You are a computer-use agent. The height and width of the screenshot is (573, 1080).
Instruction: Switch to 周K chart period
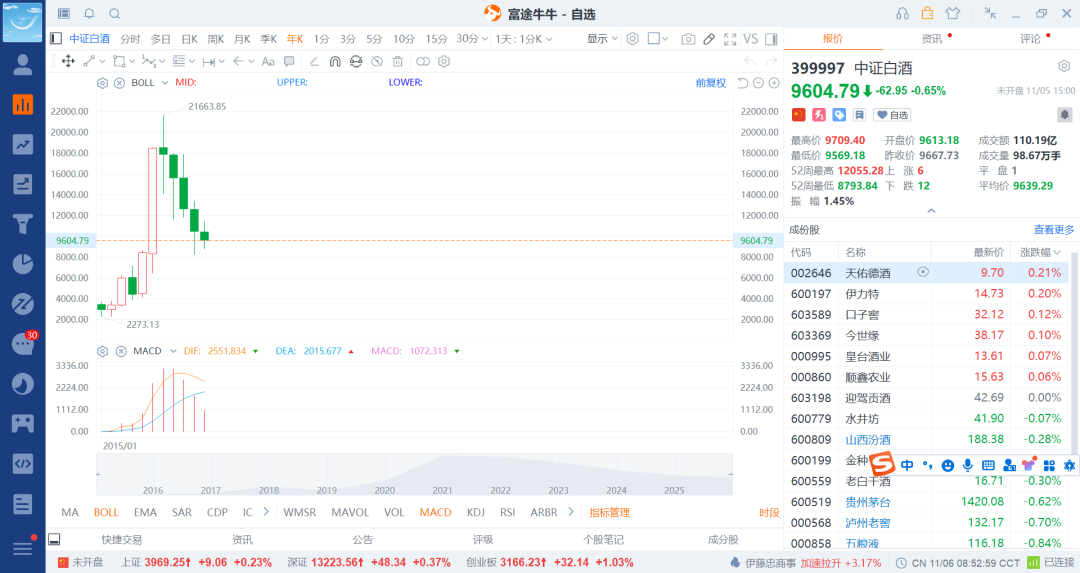[216, 39]
